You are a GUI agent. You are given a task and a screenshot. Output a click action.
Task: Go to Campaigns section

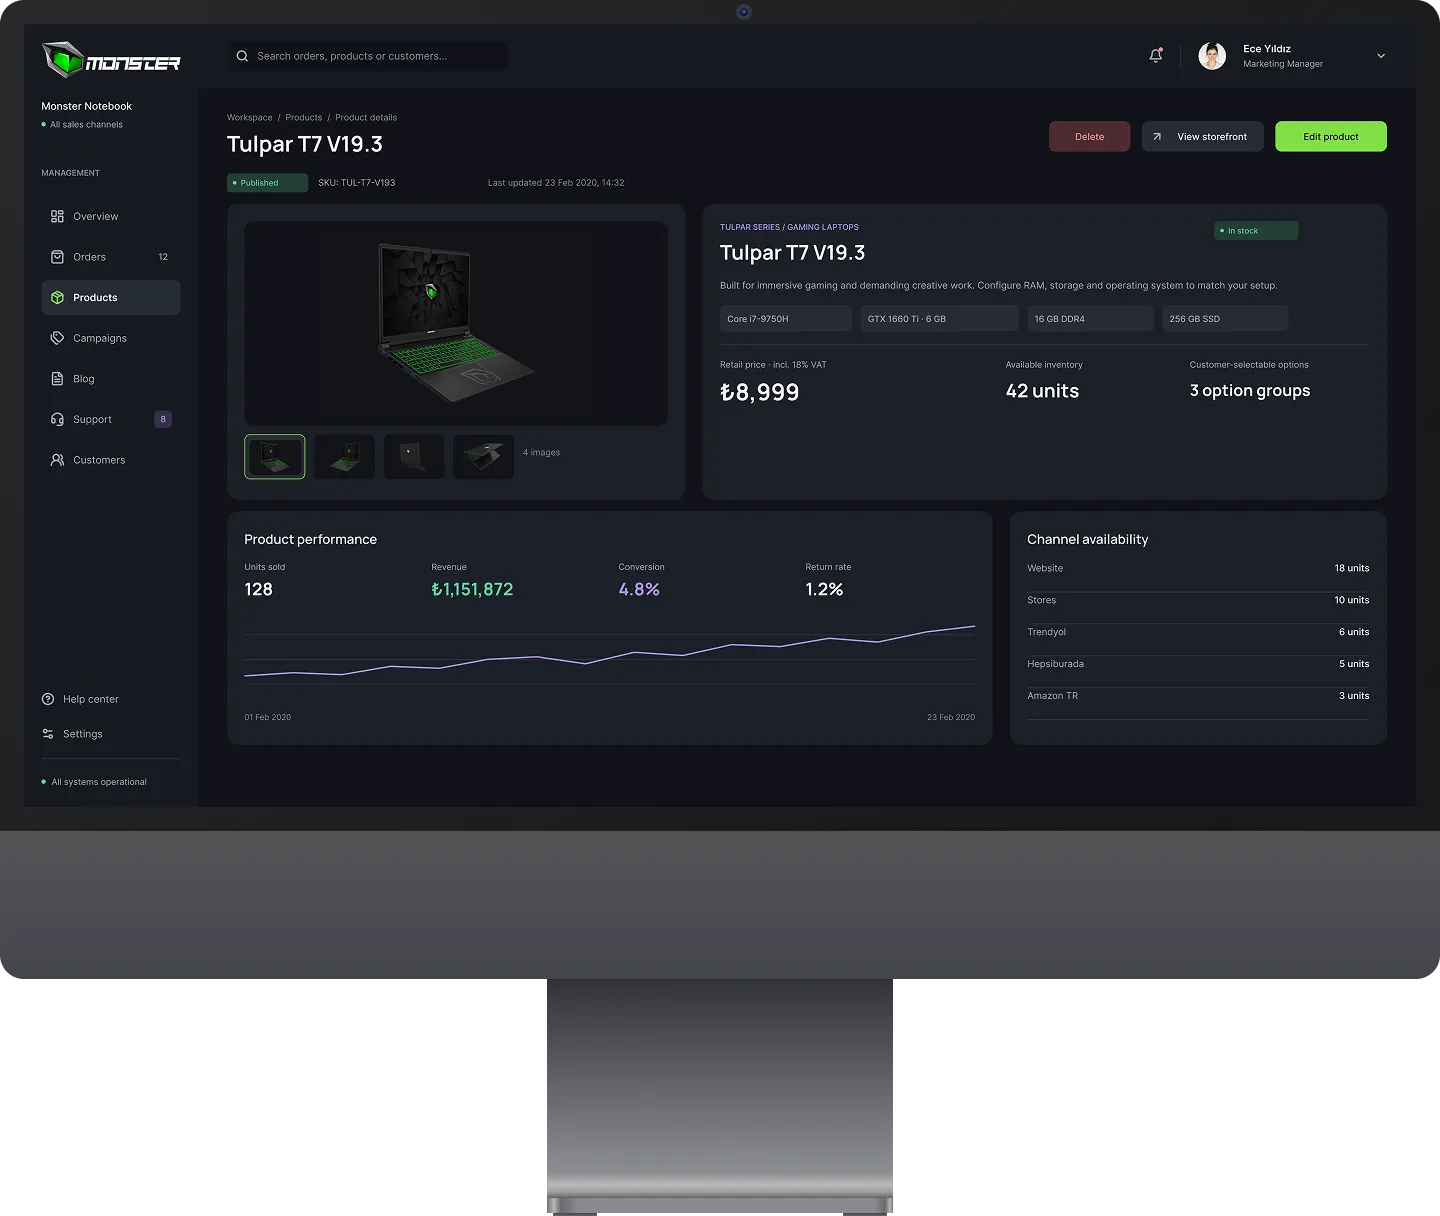point(110,338)
